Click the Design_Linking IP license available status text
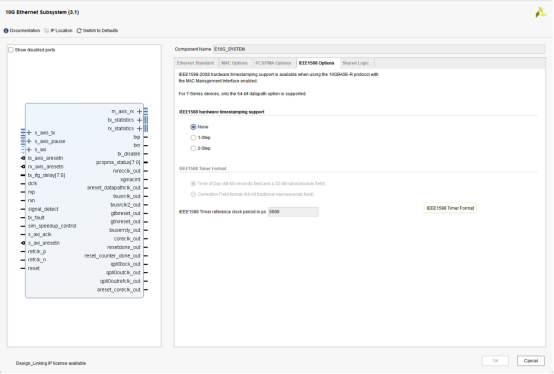The width and height of the screenshot is (554, 374). tap(51, 363)
